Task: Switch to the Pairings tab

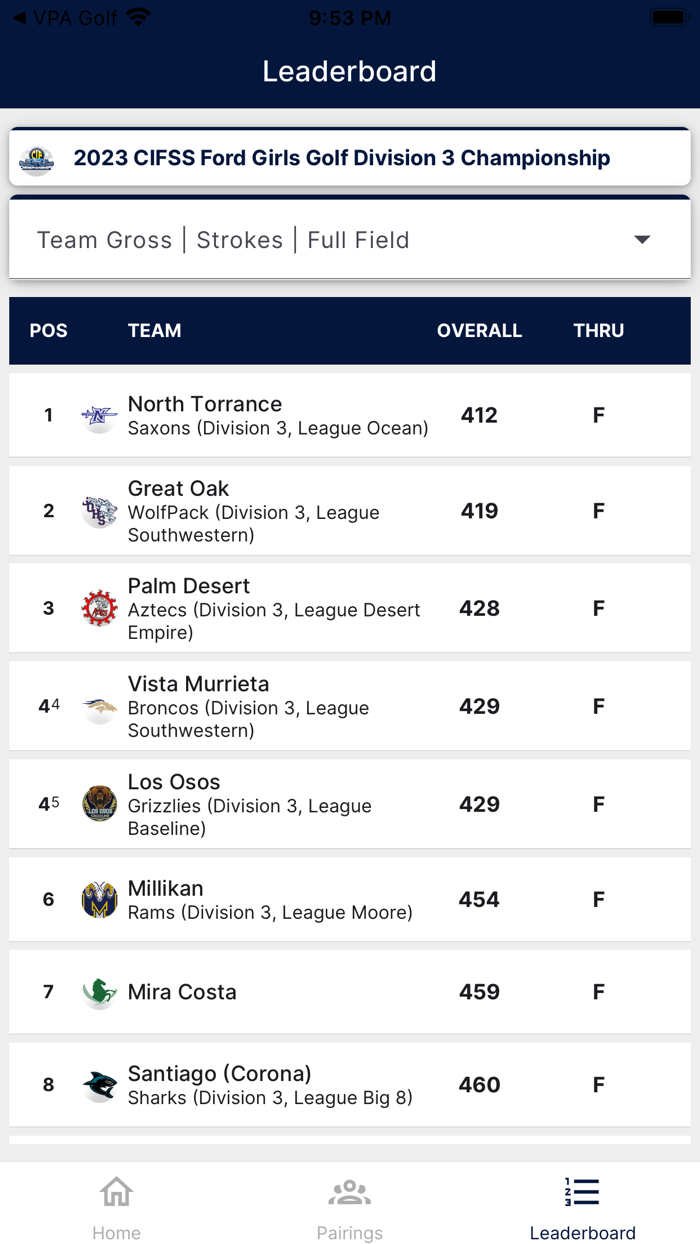Action: tap(350, 1207)
